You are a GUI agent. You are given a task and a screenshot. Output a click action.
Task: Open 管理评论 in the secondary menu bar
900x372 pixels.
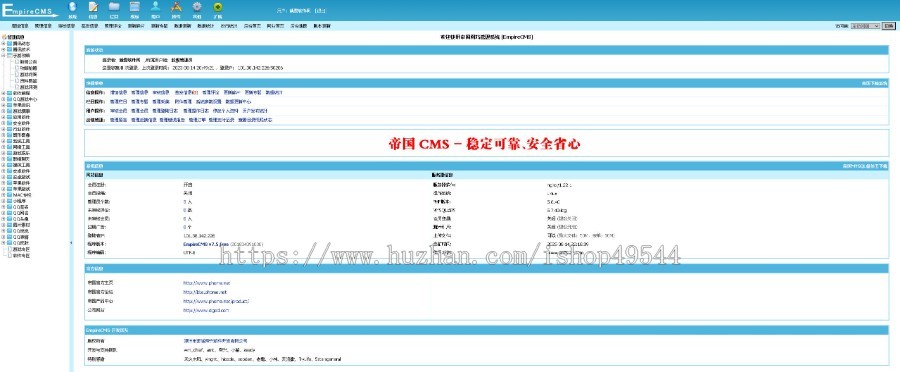113,26
